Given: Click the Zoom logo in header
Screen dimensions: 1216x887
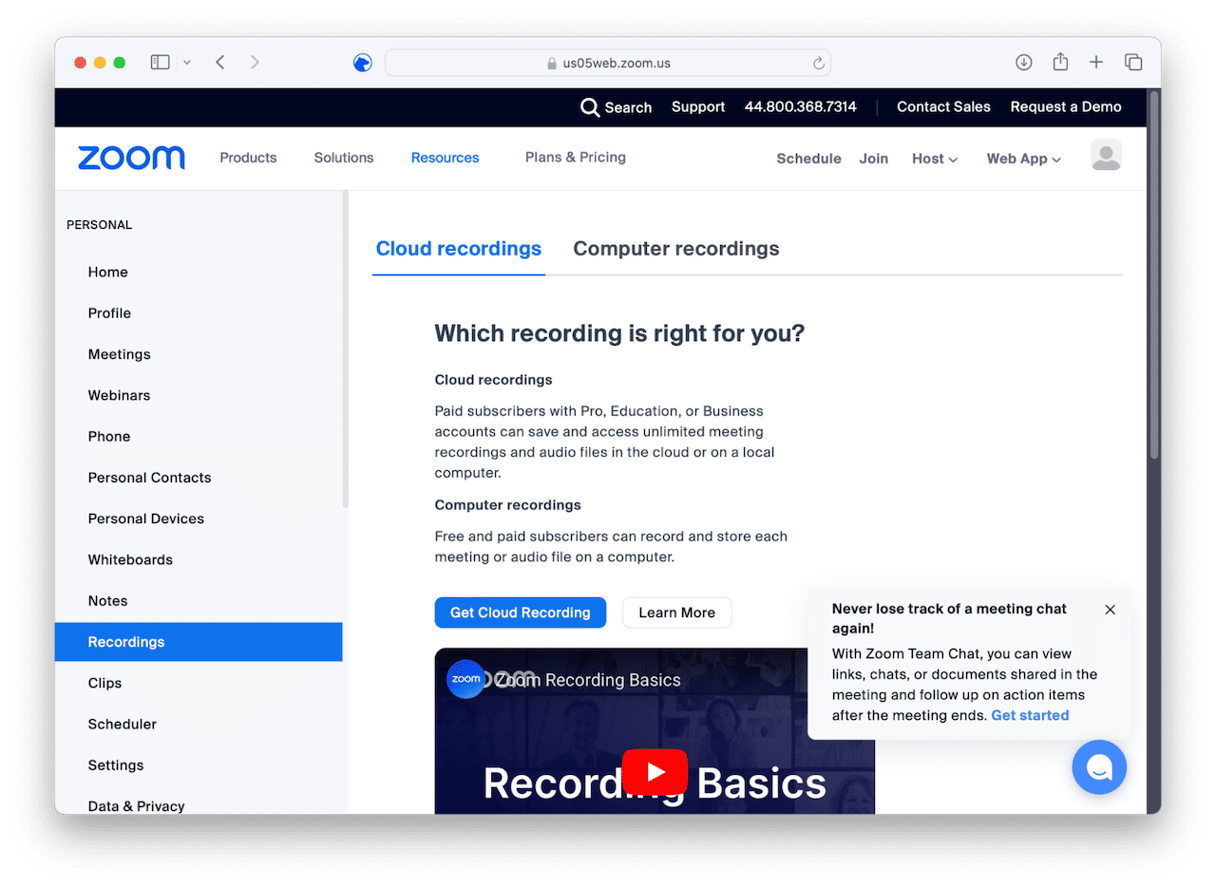Looking at the screenshot, I should pos(131,158).
